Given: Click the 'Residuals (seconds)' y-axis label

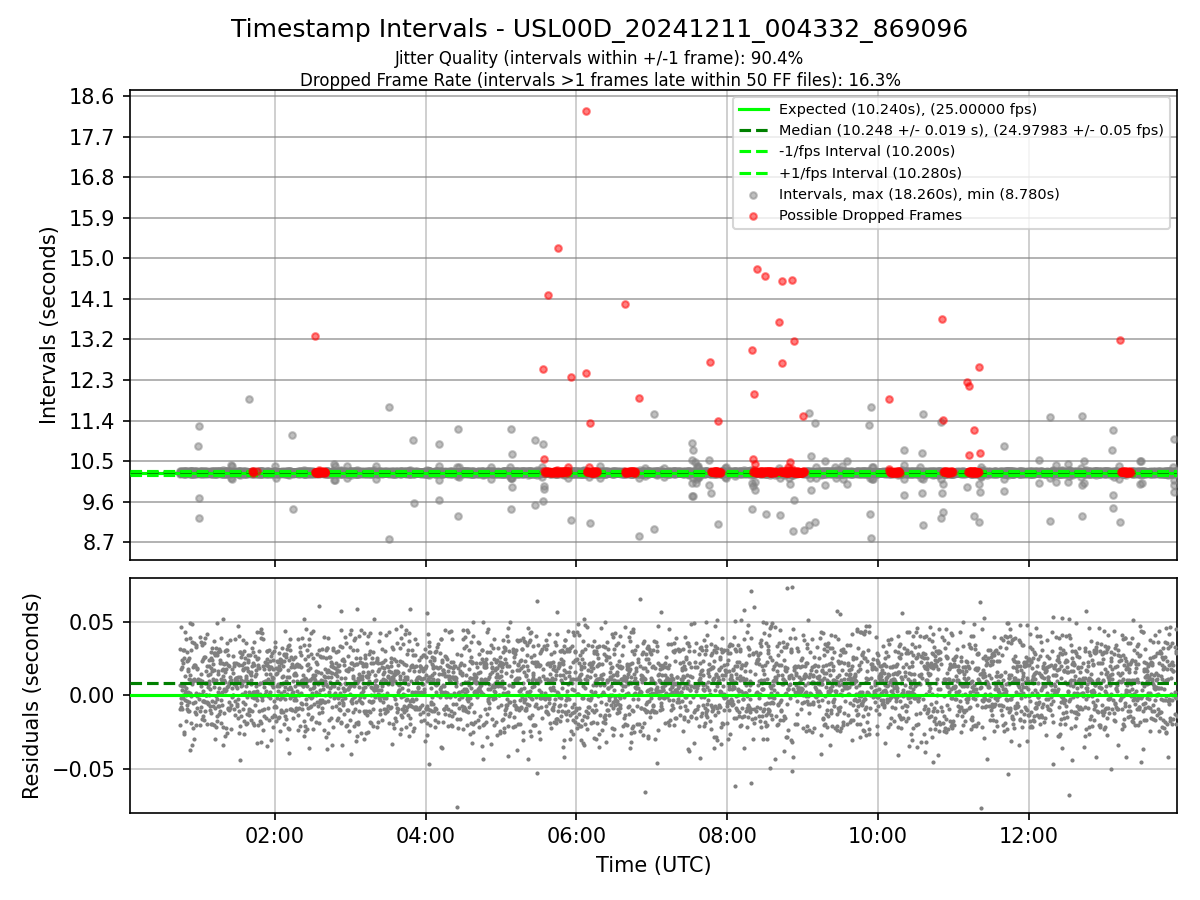Looking at the screenshot, I should pyautogui.click(x=31, y=696).
